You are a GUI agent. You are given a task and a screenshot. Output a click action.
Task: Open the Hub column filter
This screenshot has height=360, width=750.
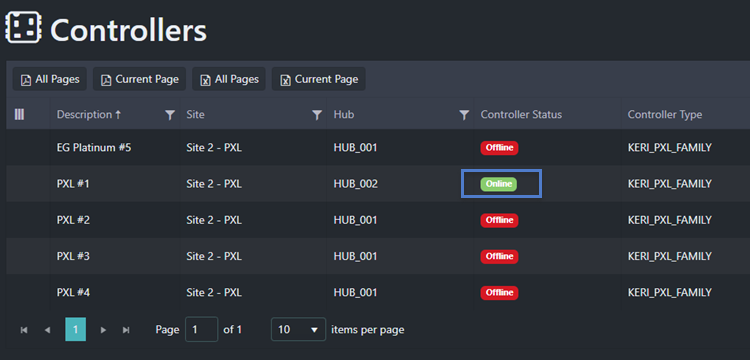point(463,115)
